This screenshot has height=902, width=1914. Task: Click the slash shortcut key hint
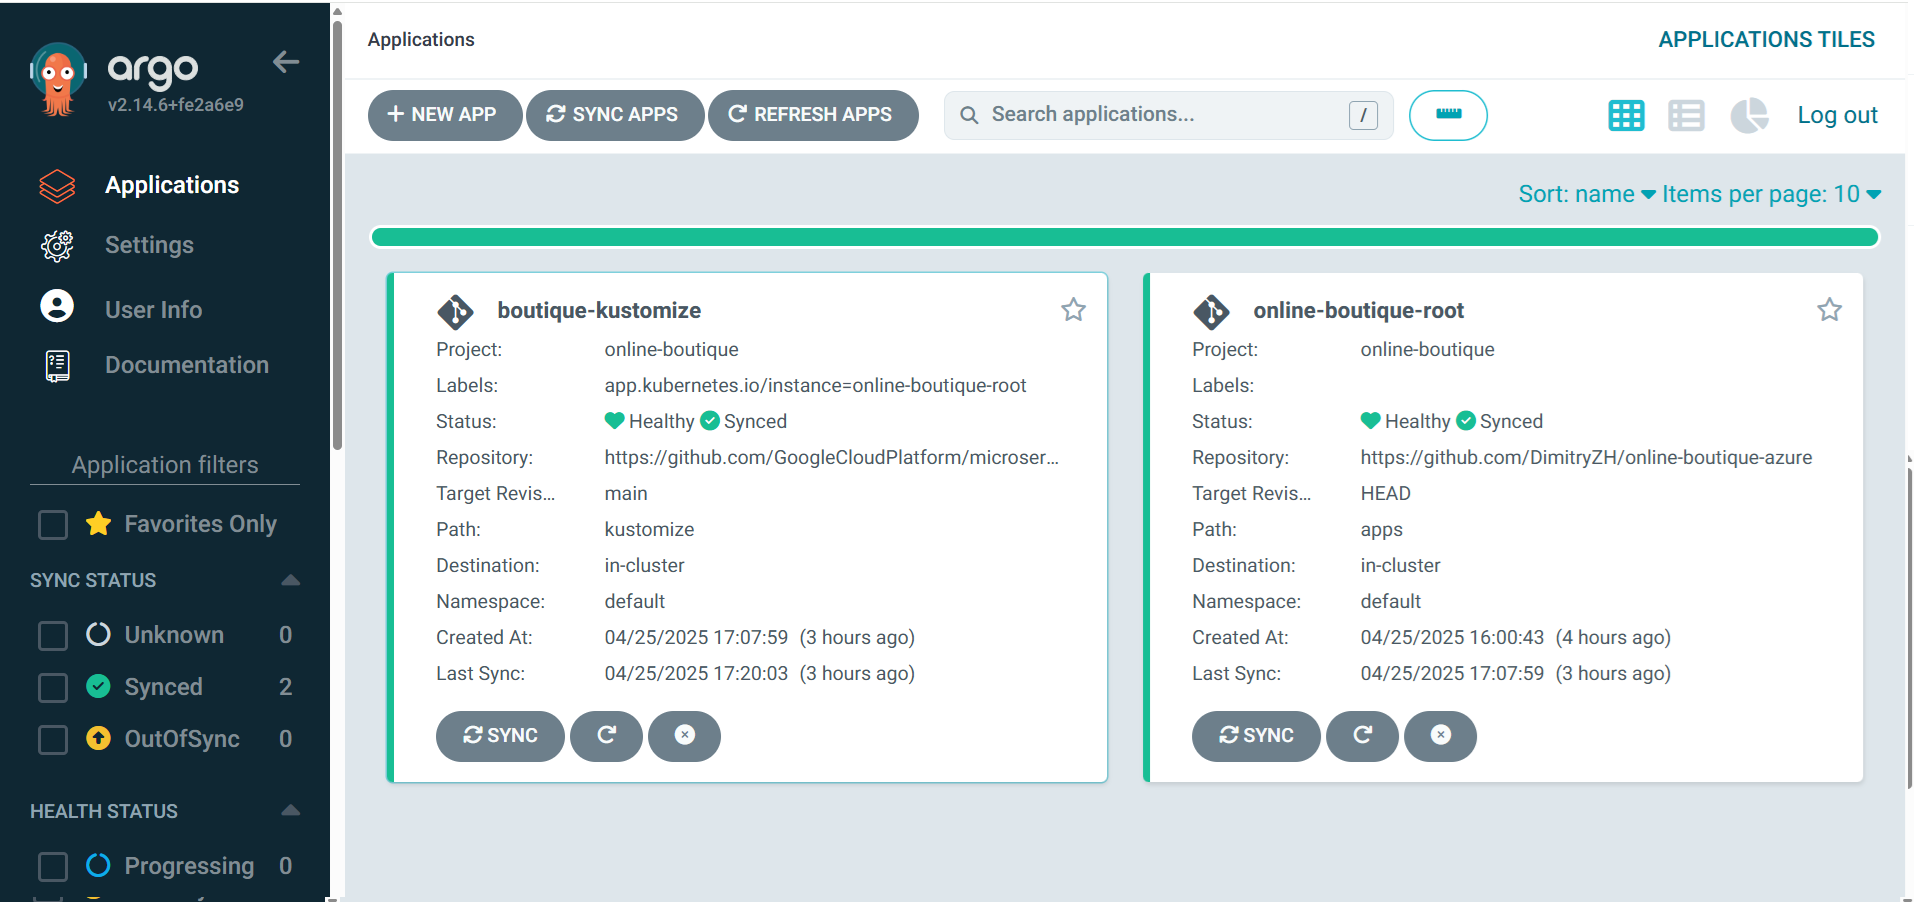pyautogui.click(x=1363, y=115)
